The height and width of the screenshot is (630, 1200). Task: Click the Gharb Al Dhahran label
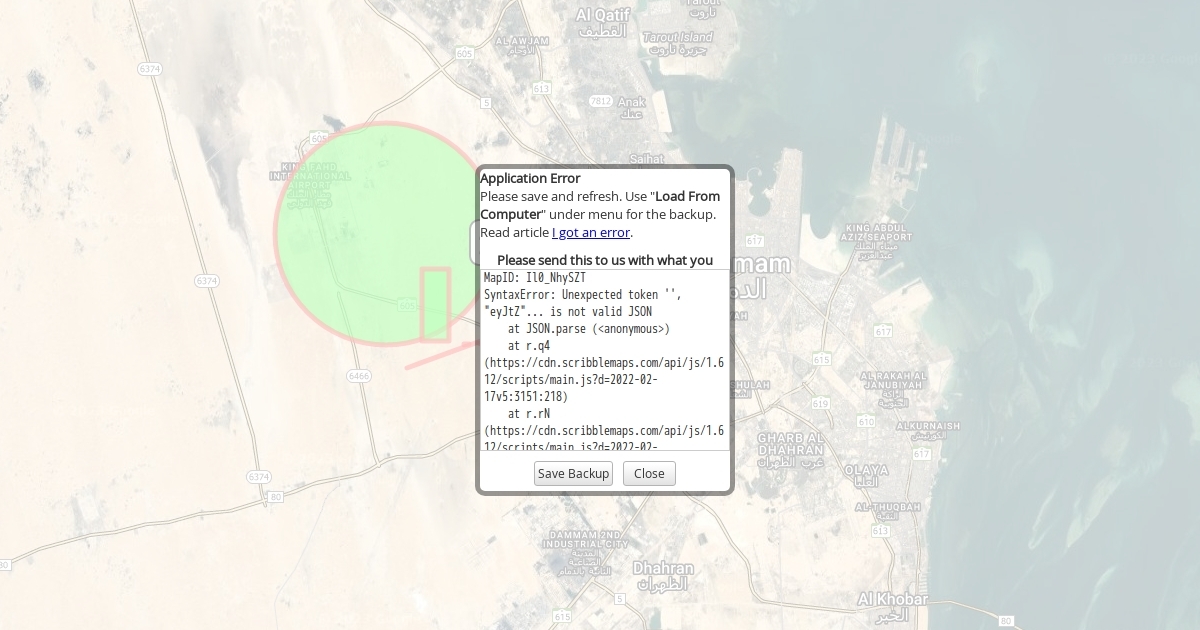coord(790,450)
